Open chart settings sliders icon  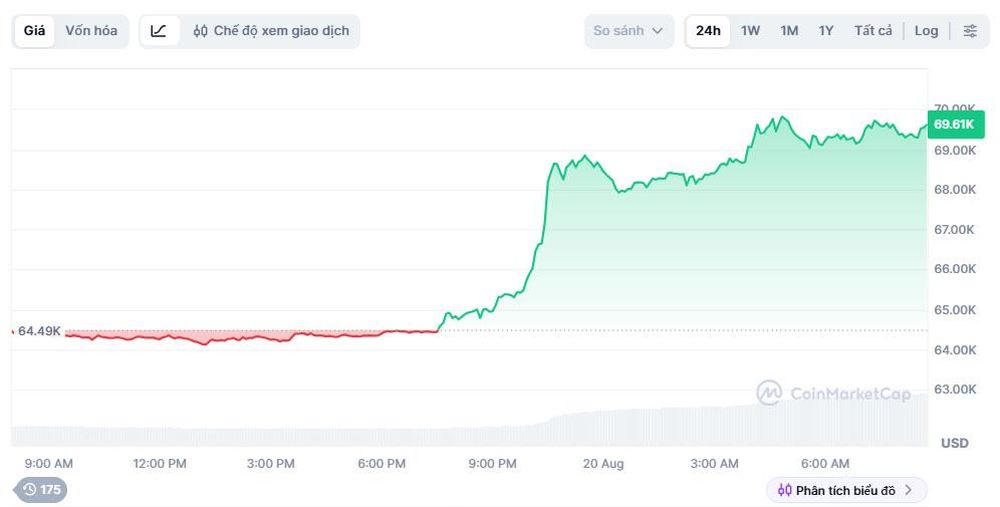(970, 31)
